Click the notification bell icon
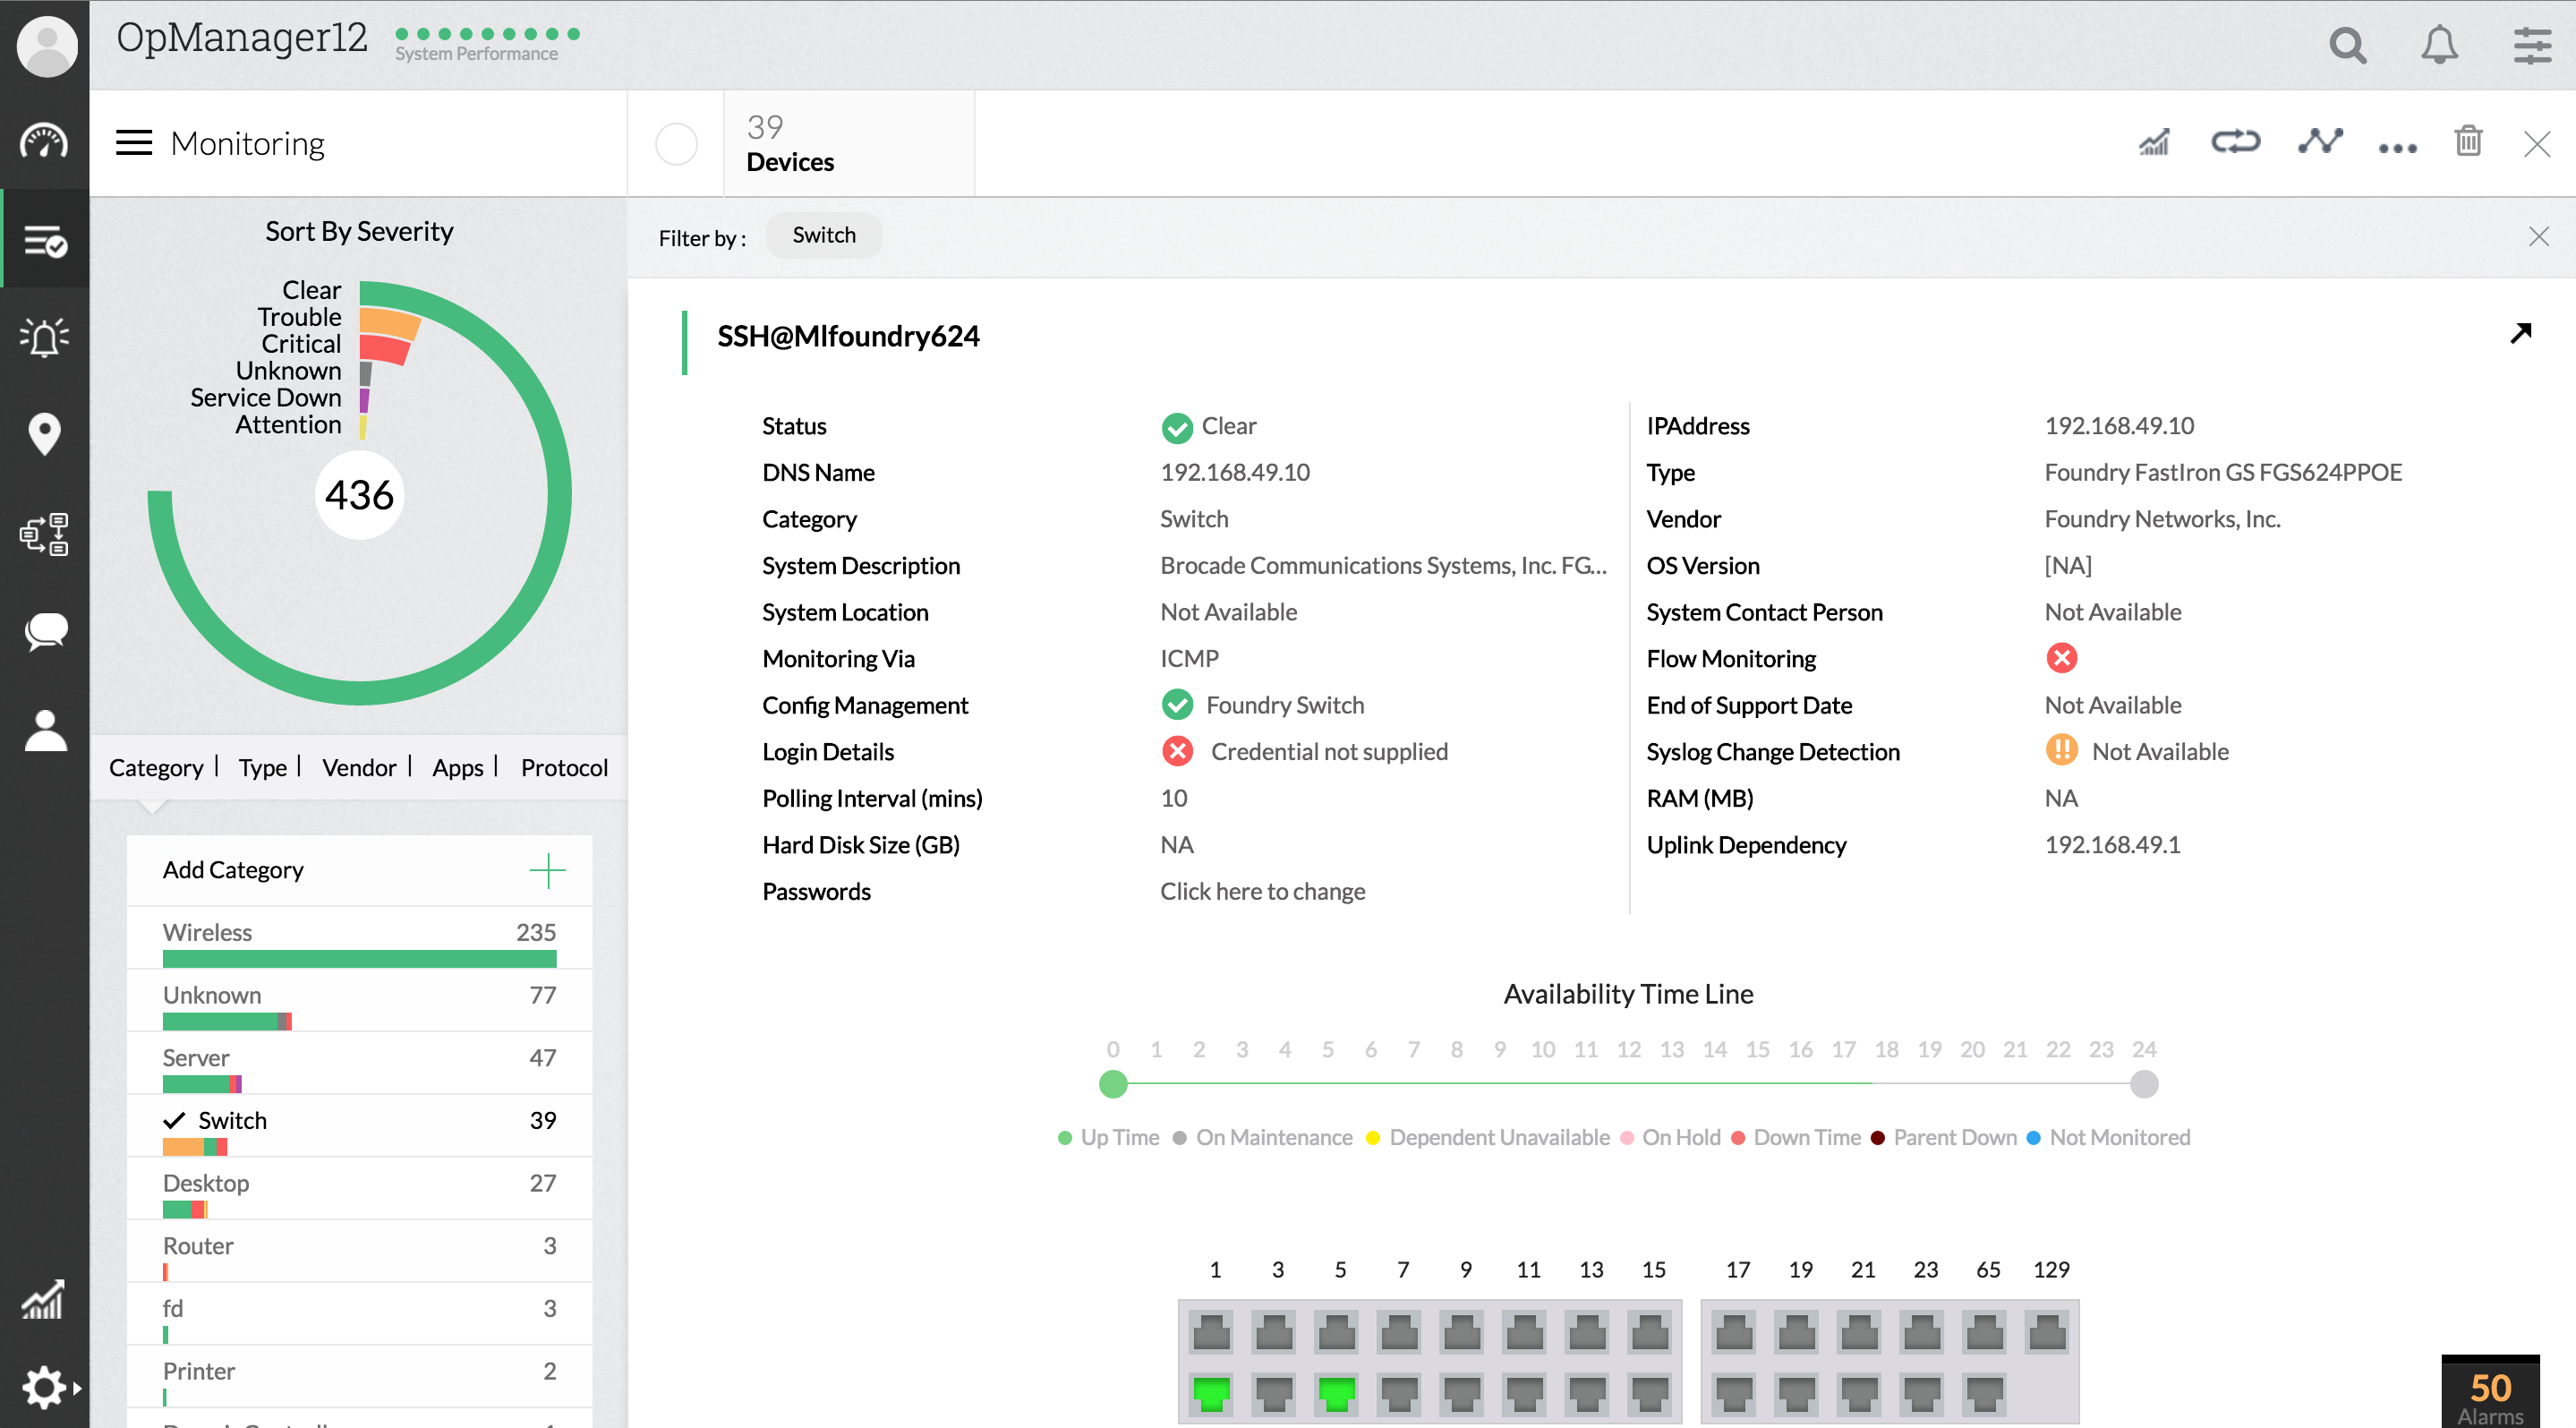This screenshot has height=1428, width=2576. (x=2439, y=46)
